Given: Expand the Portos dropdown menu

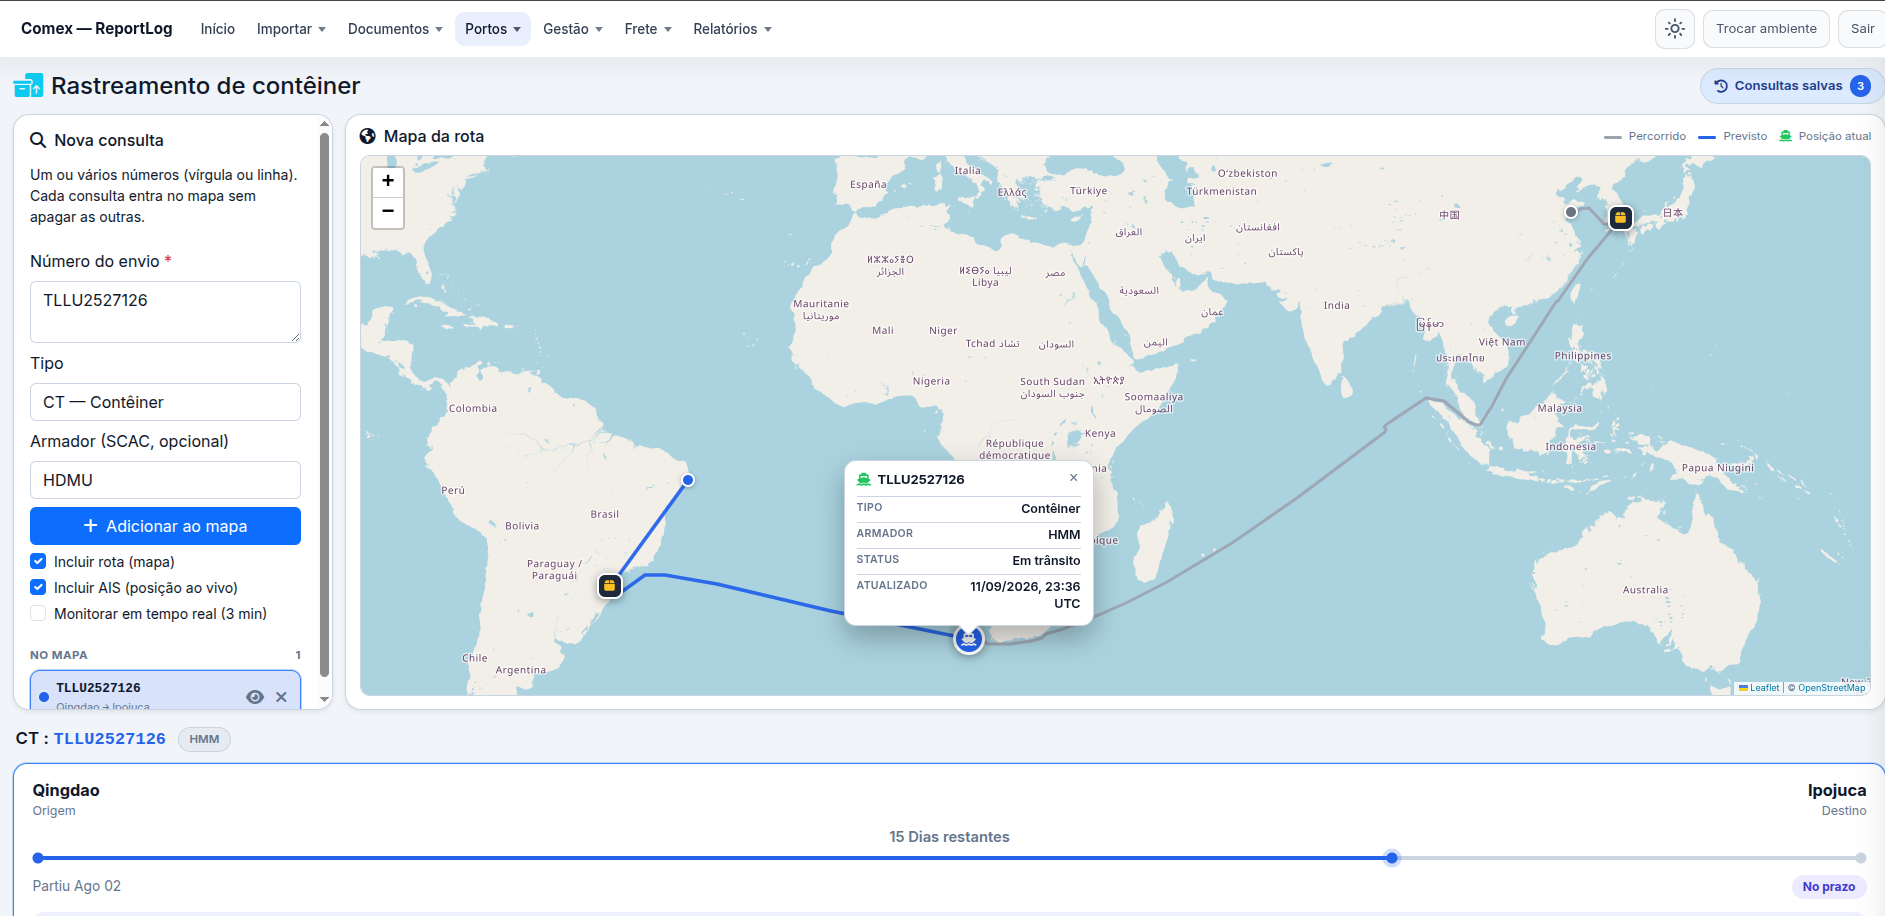Looking at the screenshot, I should coord(493,29).
